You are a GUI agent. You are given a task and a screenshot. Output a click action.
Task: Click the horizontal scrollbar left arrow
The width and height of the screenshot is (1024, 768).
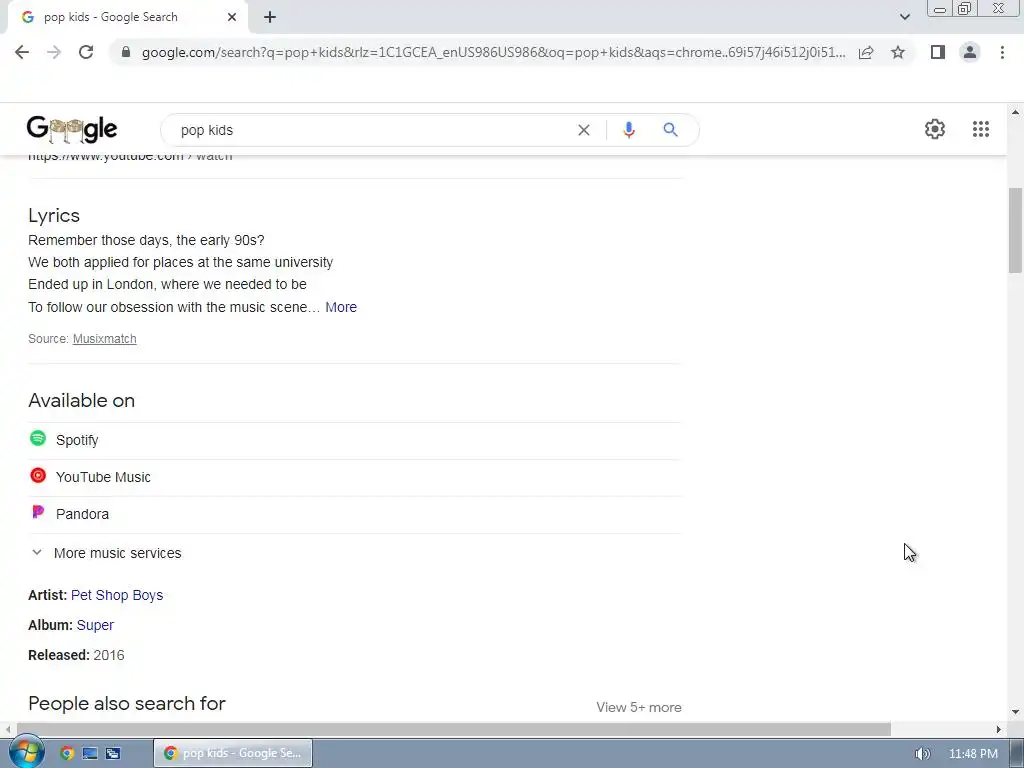pos(7,729)
